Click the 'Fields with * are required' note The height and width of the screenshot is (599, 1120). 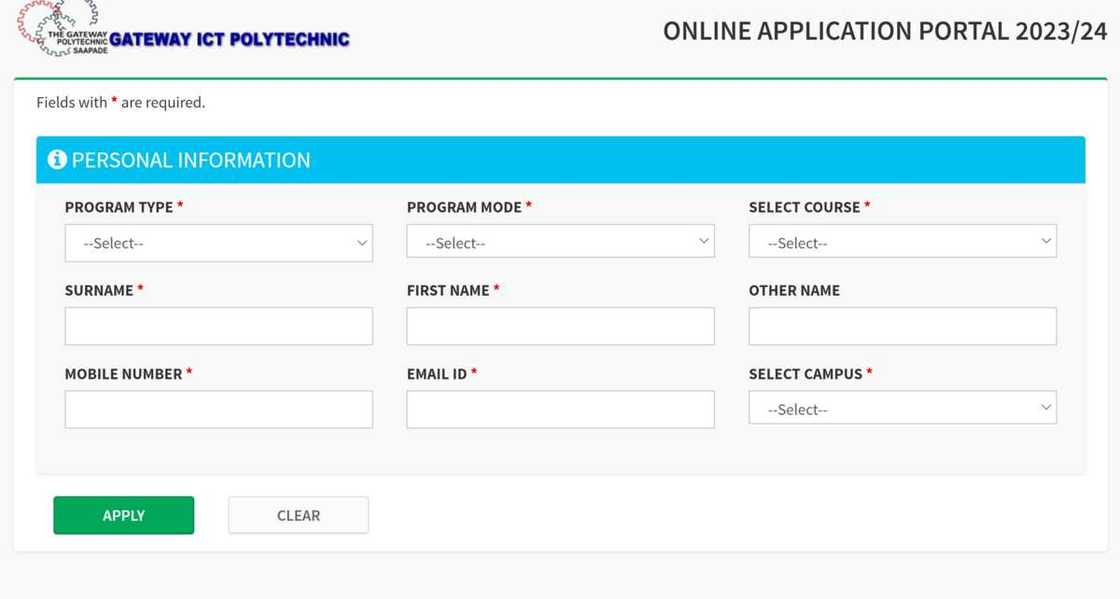click(x=120, y=102)
